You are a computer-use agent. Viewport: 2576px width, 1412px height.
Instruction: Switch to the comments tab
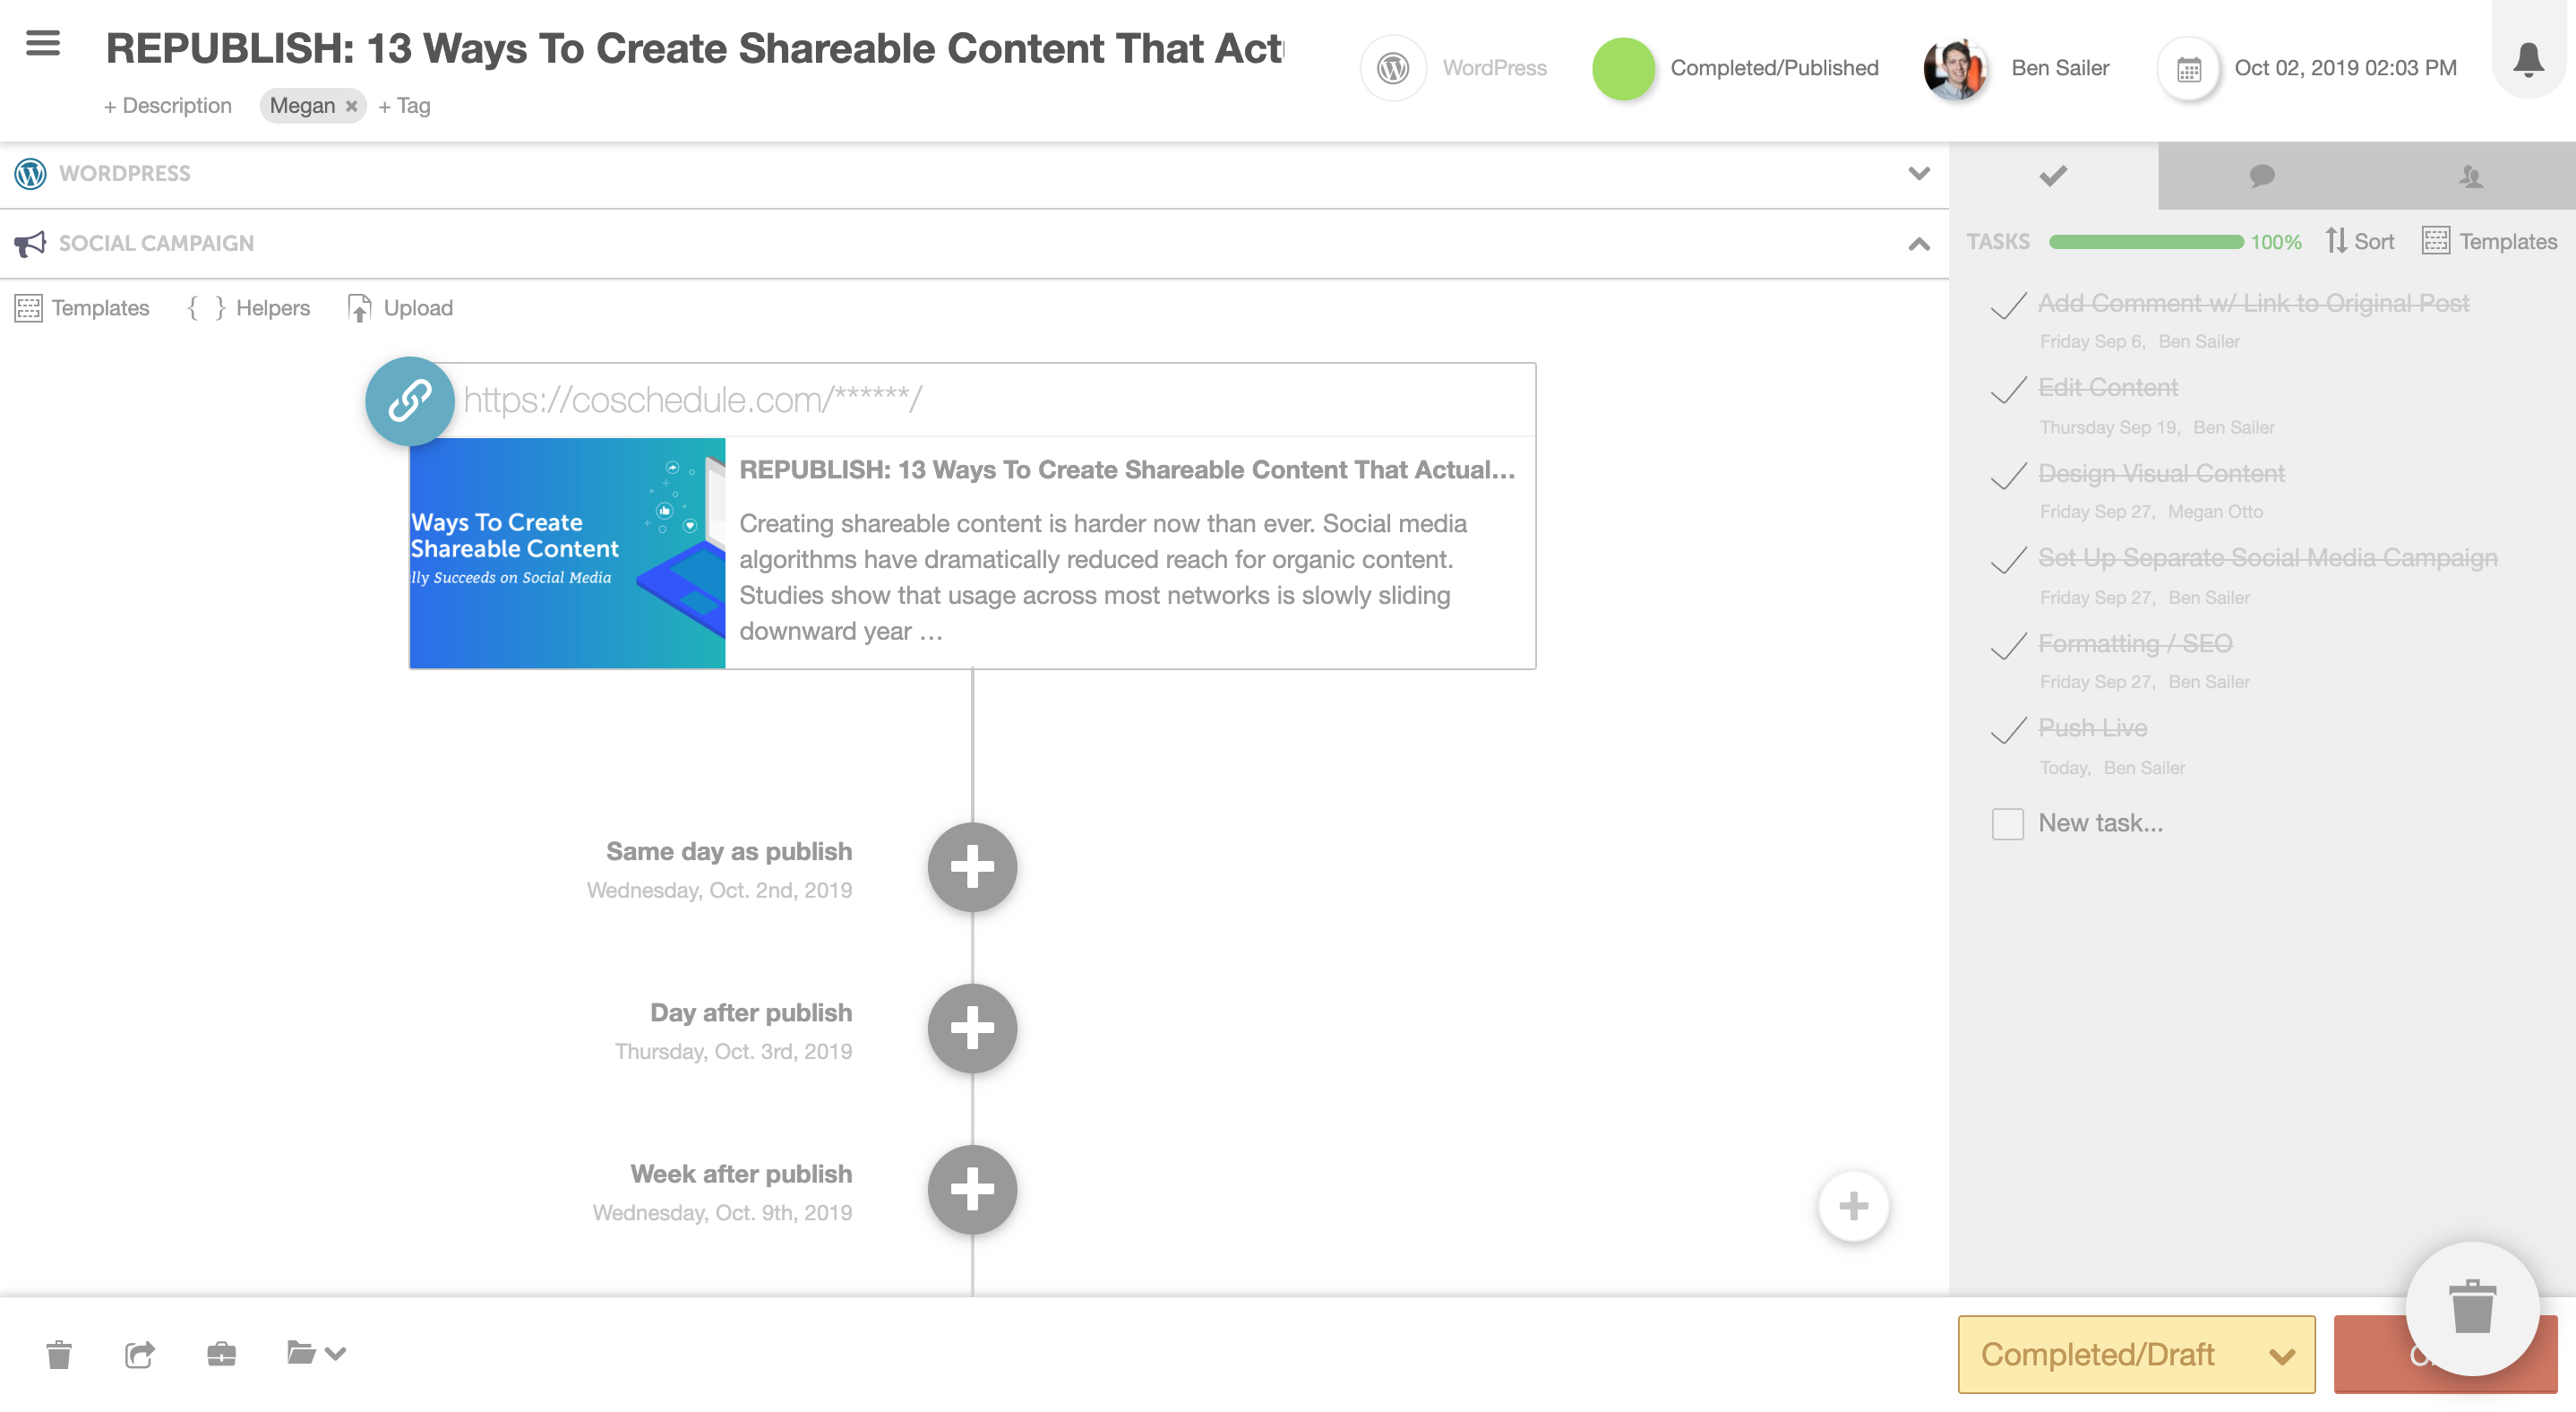pos(2261,176)
